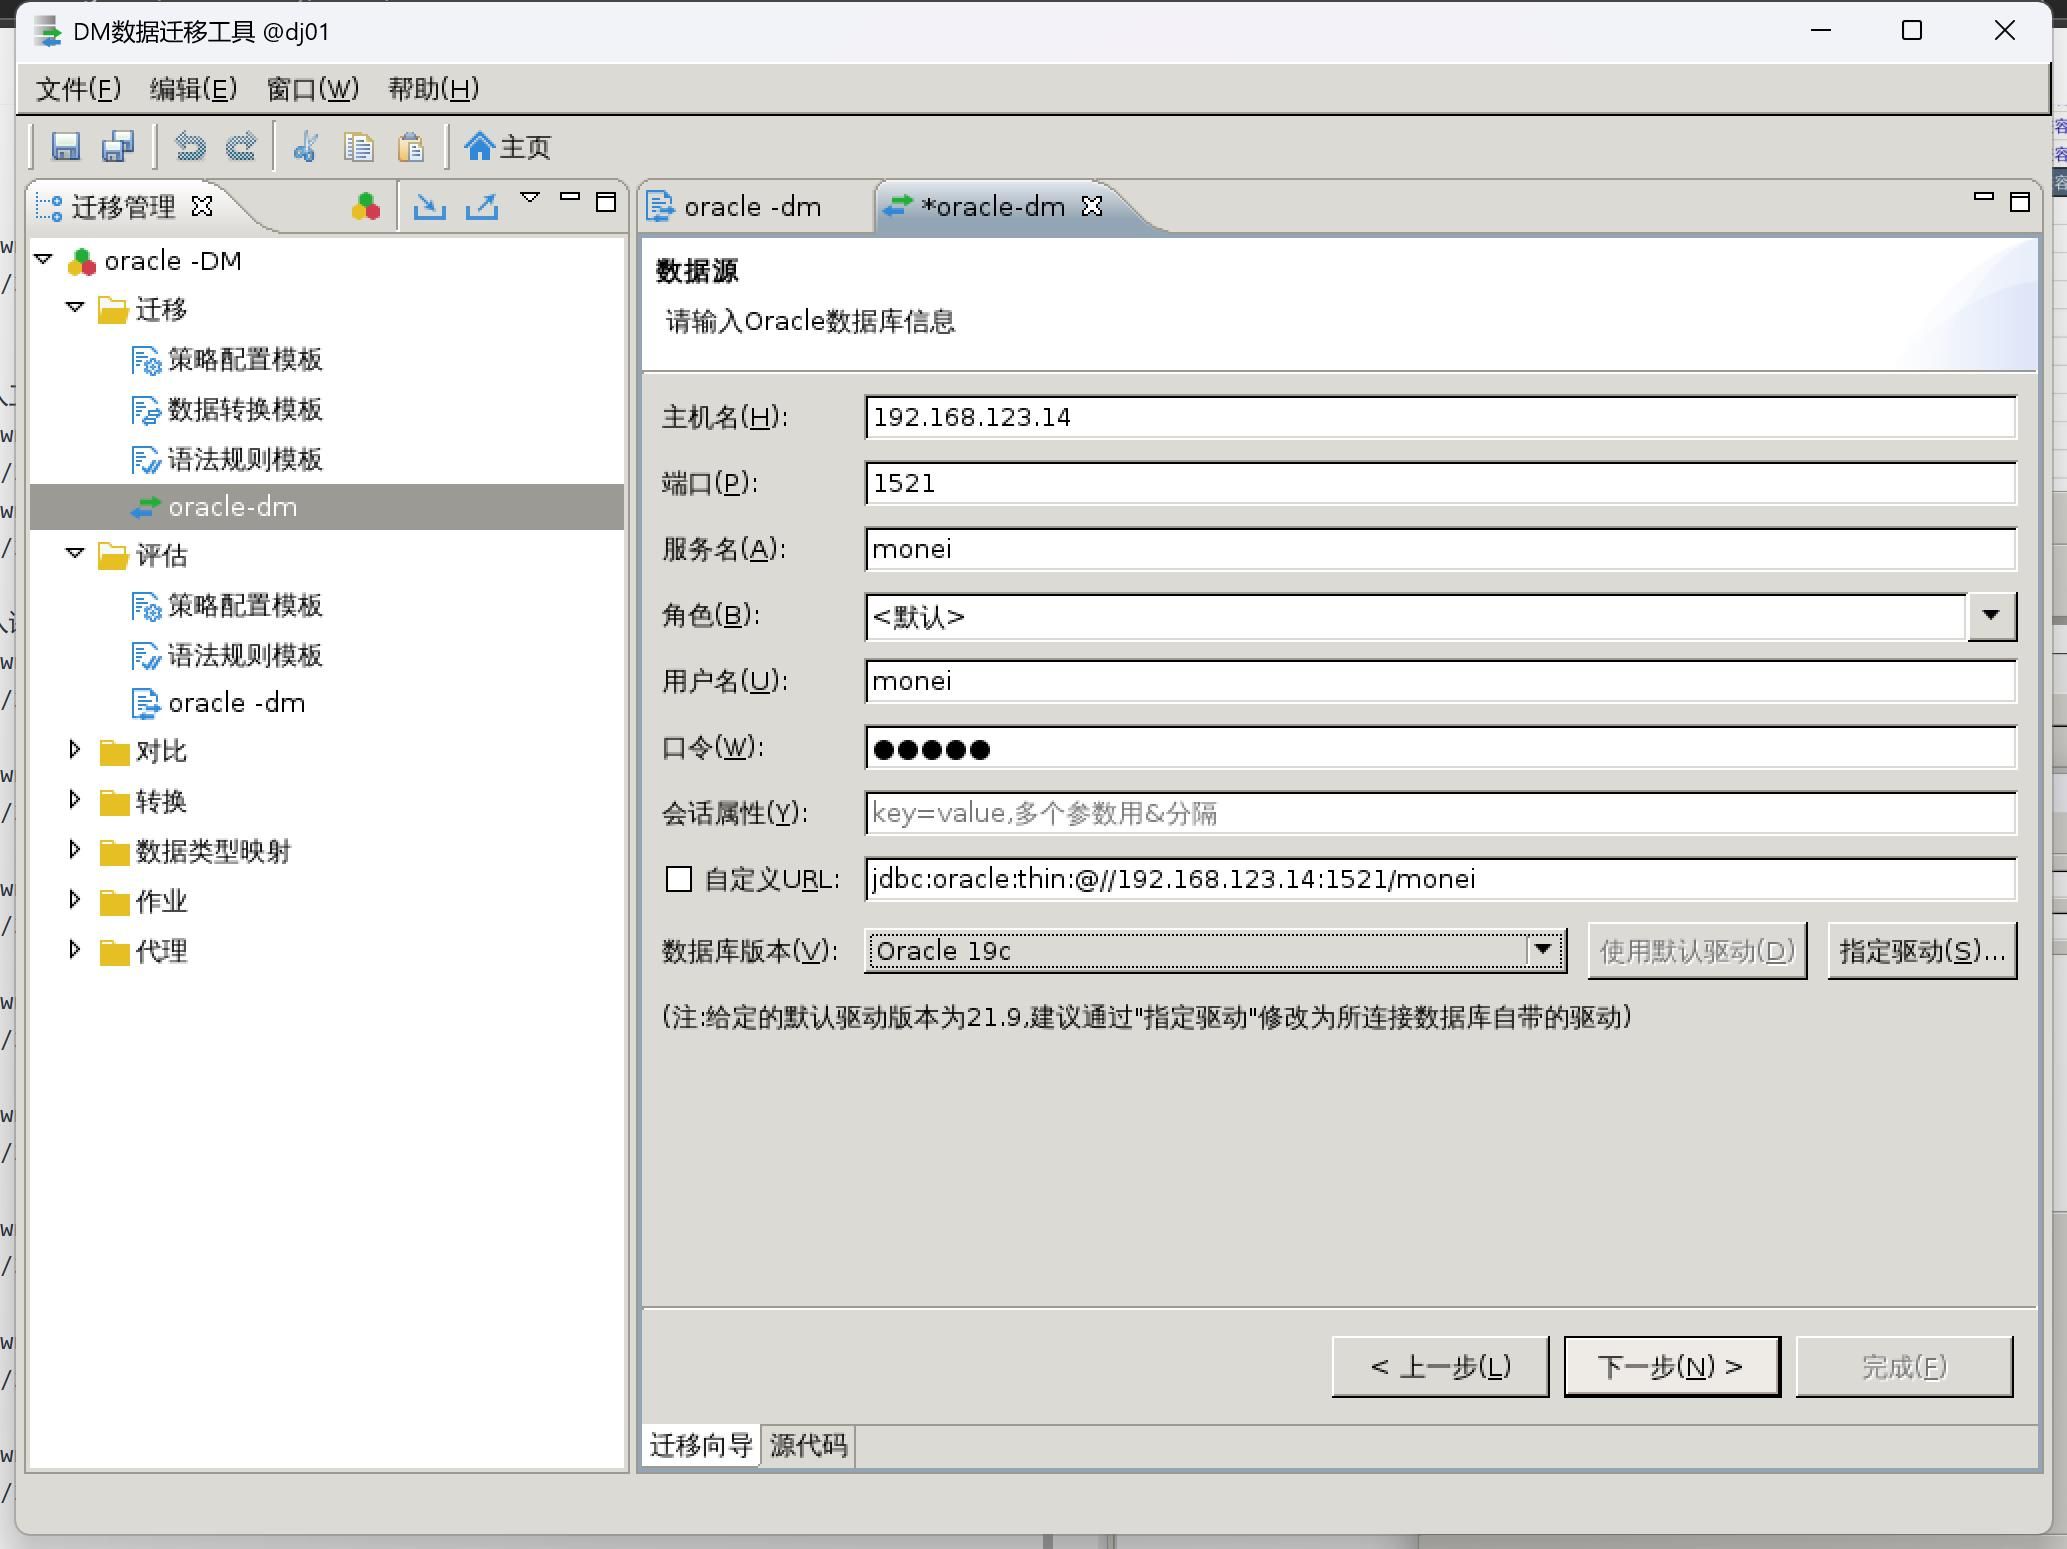Click into the 服务名 input field
The width and height of the screenshot is (2067, 1549).
(1439, 549)
